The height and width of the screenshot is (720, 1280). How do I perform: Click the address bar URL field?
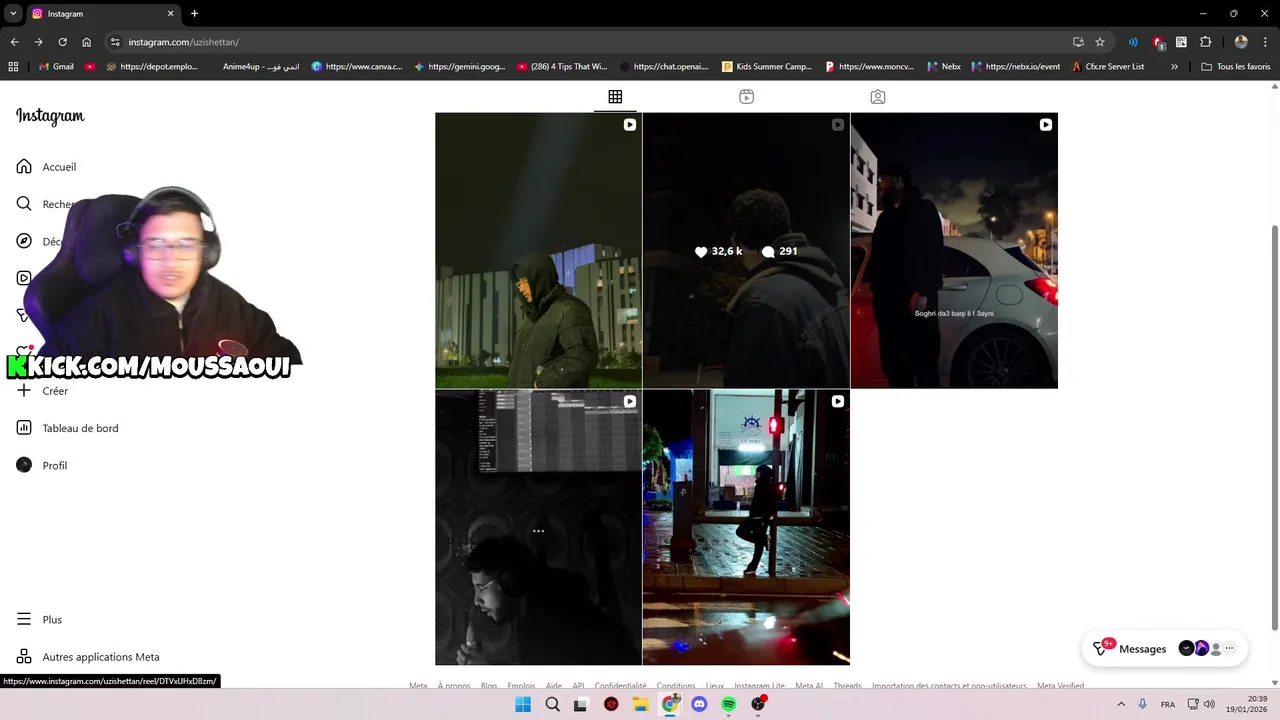590,42
